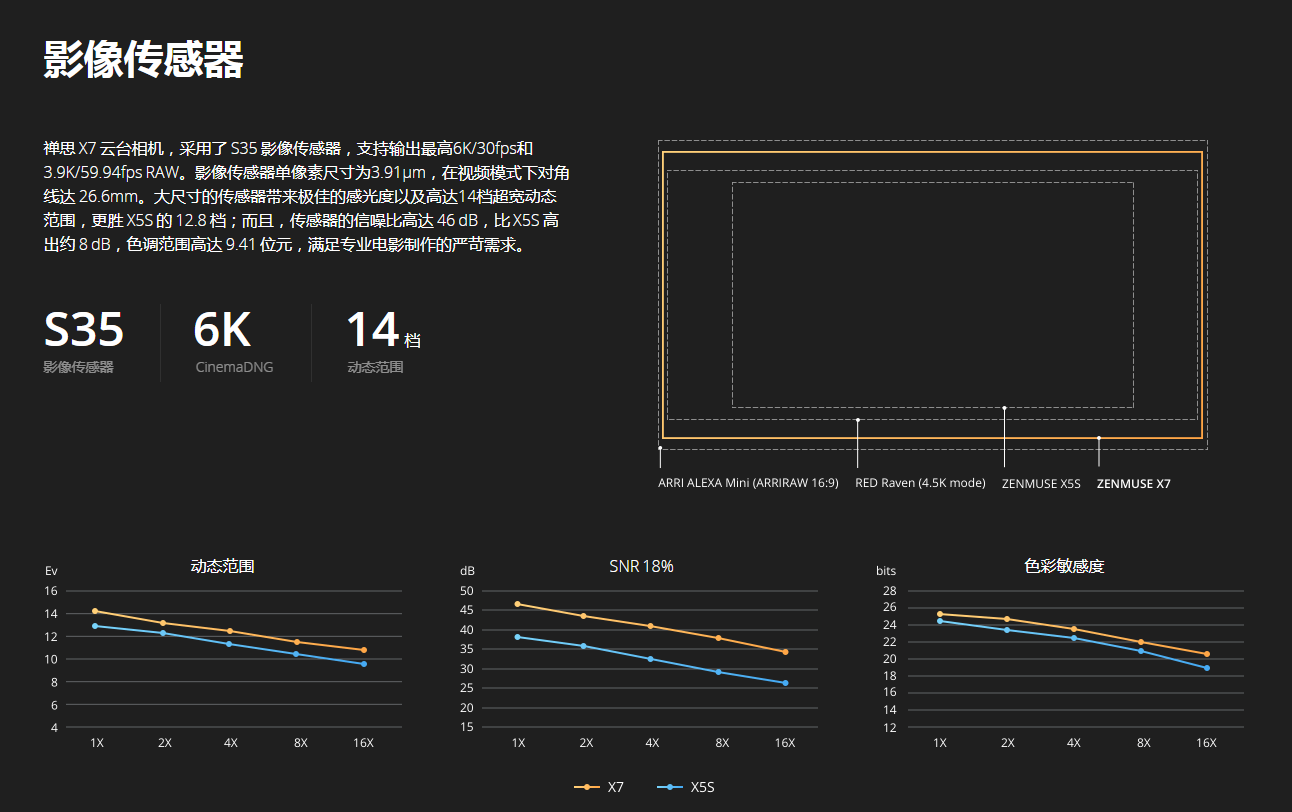Click the 动态范围 chart title
Image resolution: width=1292 pixels, height=812 pixels.
pos(223,566)
